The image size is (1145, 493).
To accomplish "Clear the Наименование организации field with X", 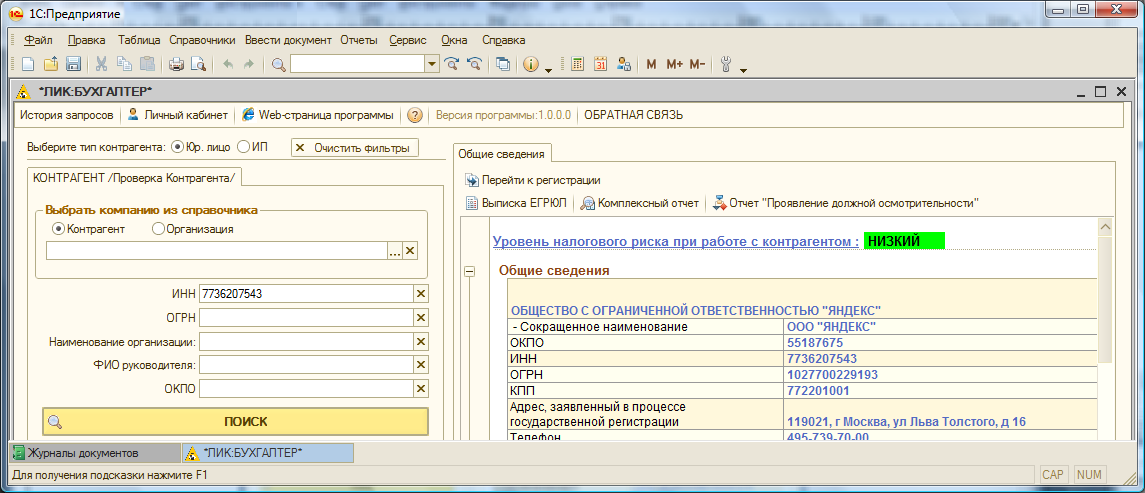I will (x=421, y=342).
